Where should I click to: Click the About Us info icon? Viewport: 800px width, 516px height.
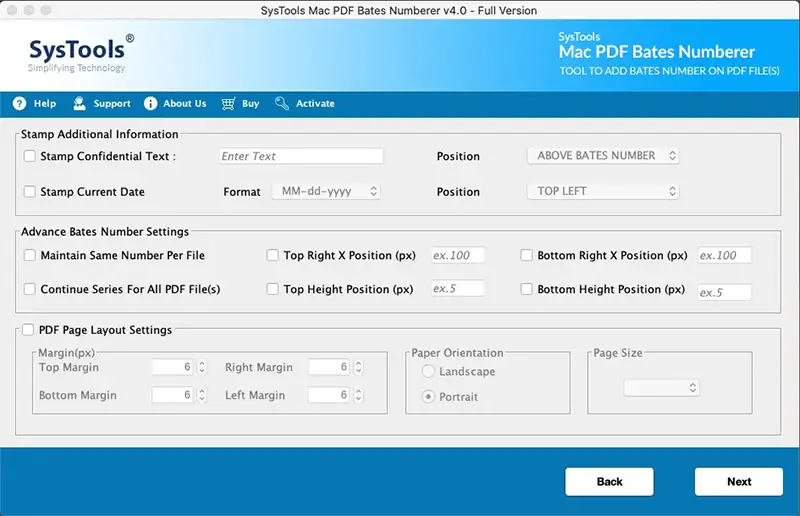point(151,104)
